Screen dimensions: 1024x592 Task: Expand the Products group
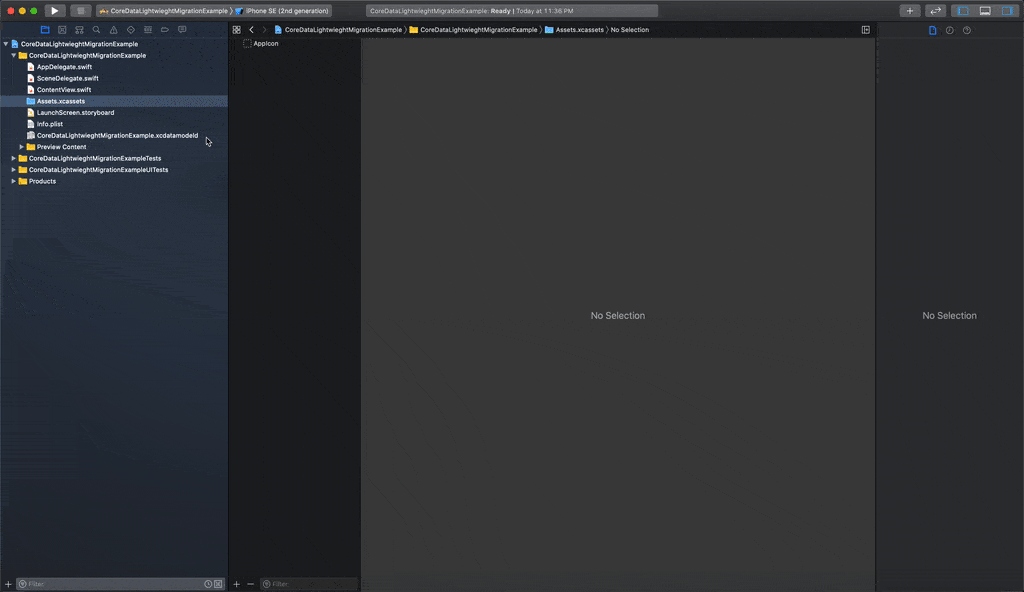[x=13, y=181]
